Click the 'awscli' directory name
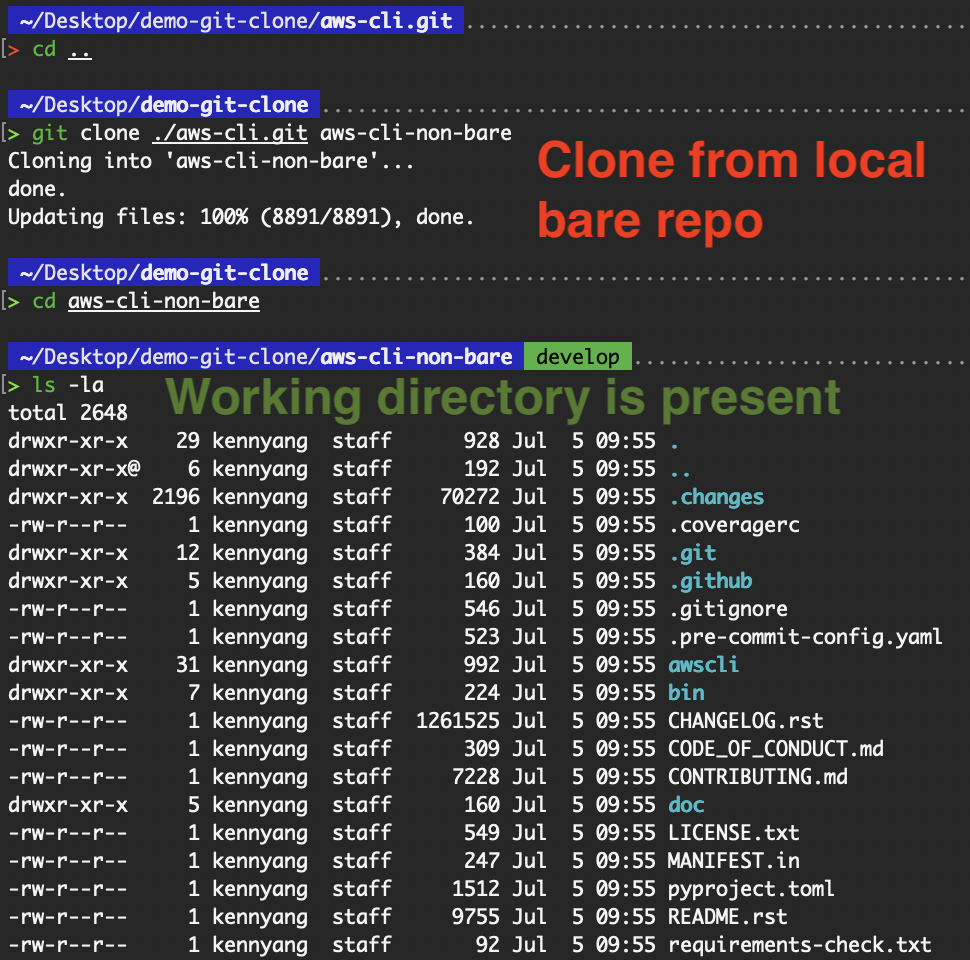 pos(704,665)
